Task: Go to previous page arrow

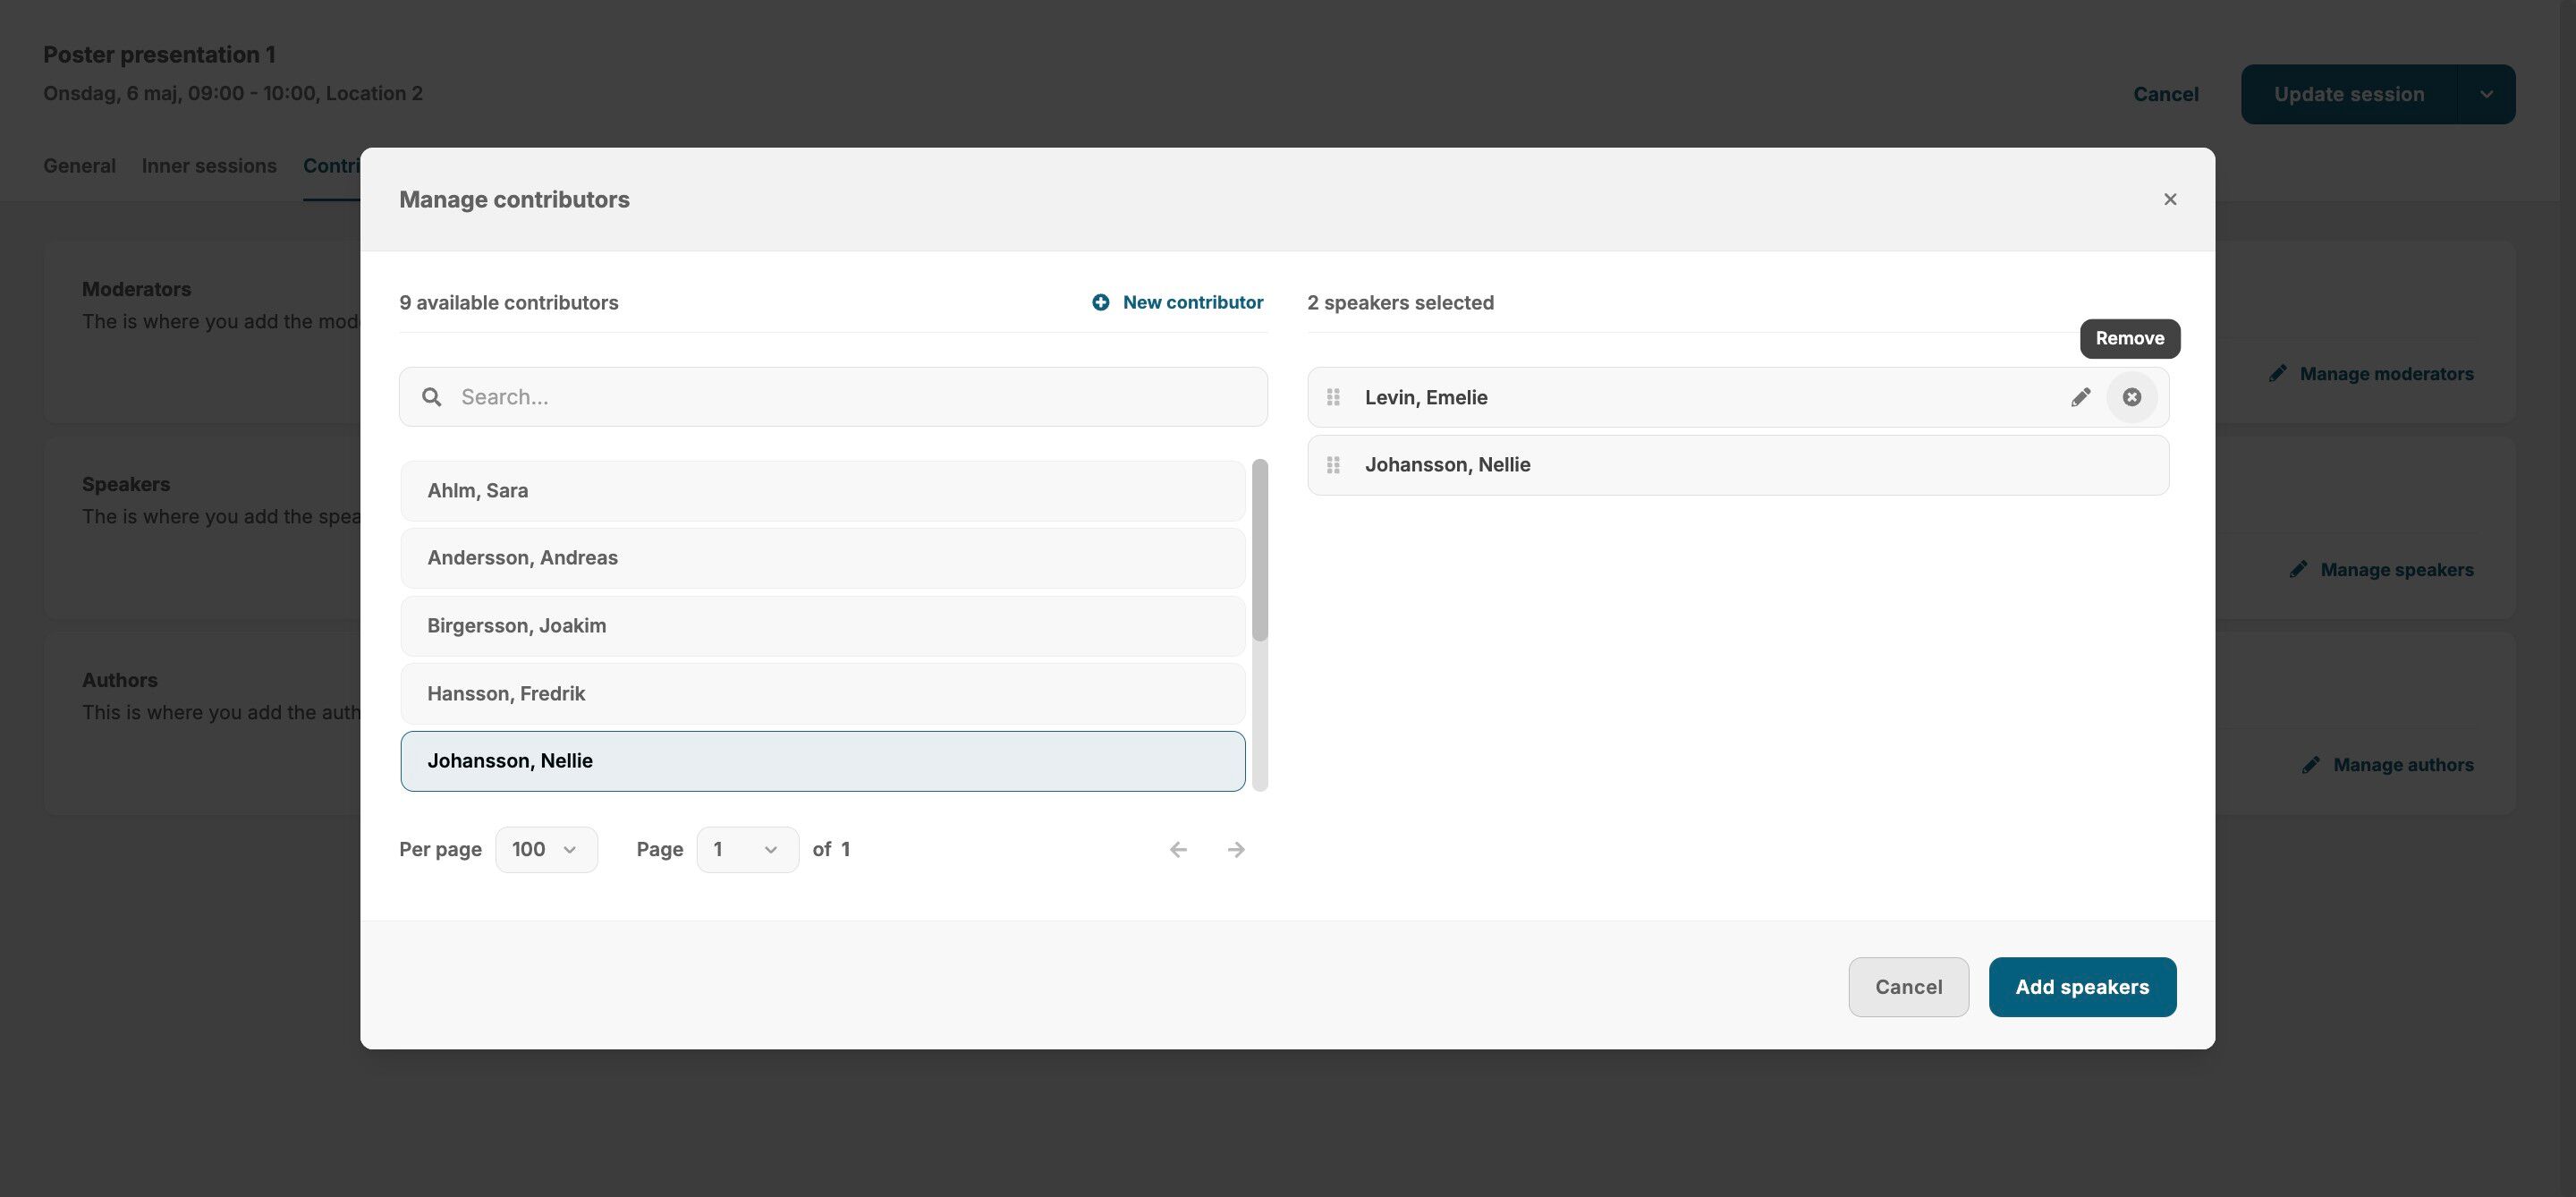Action: 1178,849
